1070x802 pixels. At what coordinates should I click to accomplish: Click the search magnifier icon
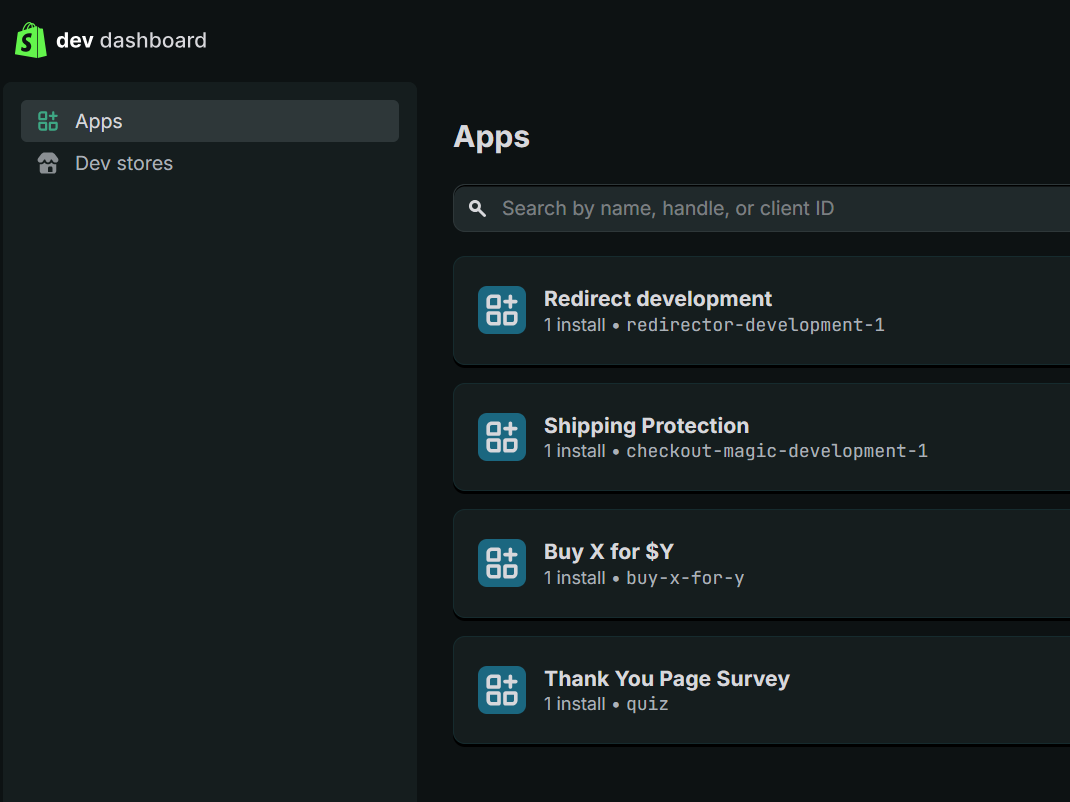(478, 208)
